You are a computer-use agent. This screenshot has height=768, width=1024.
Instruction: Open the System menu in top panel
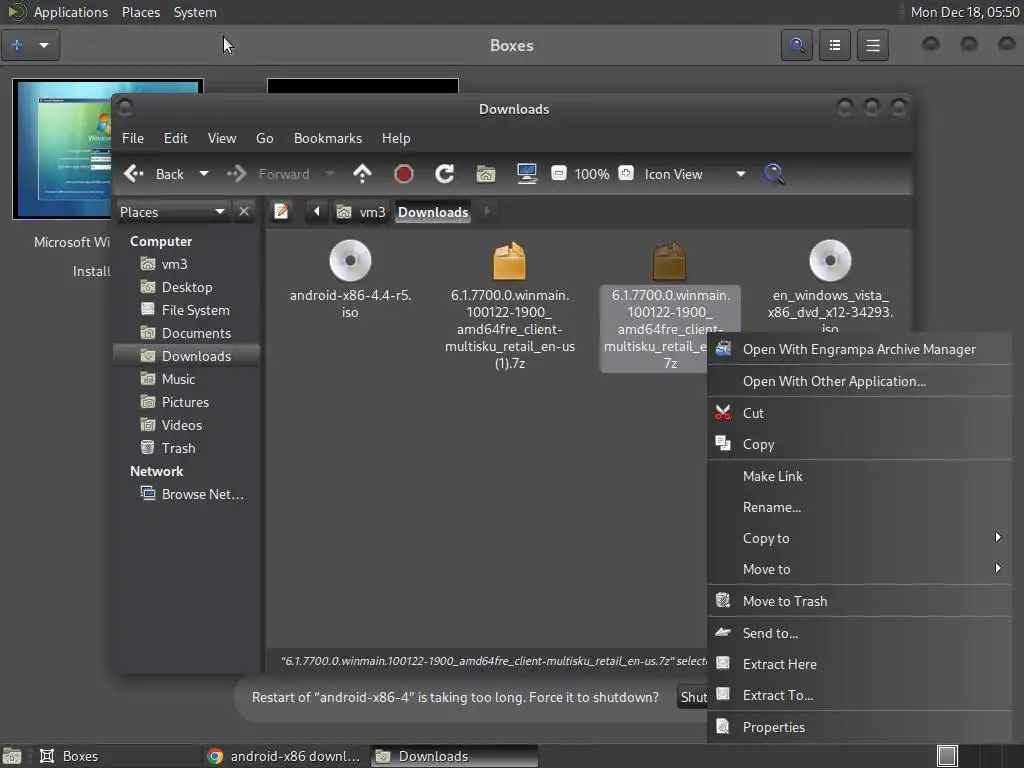[x=195, y=12]
